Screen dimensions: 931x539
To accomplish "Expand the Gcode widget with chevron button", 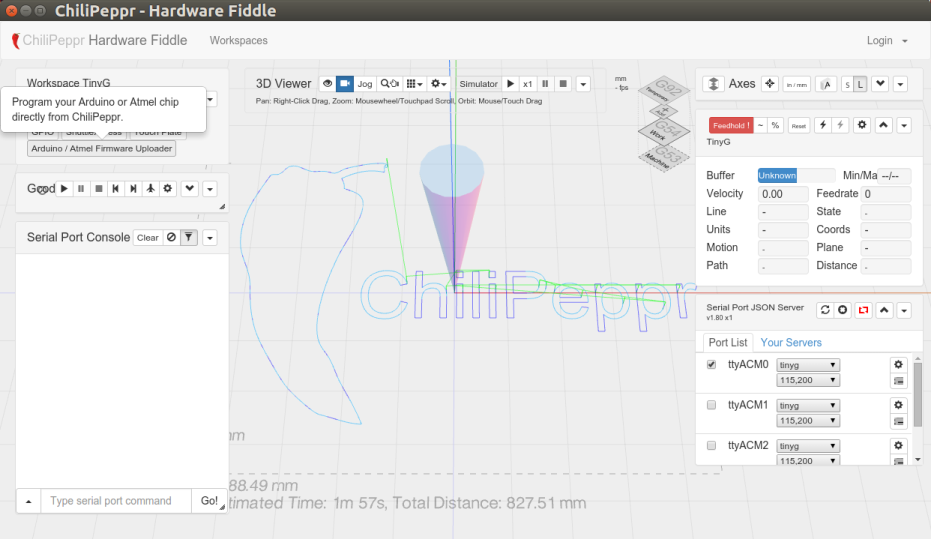I will click(189, 189).
